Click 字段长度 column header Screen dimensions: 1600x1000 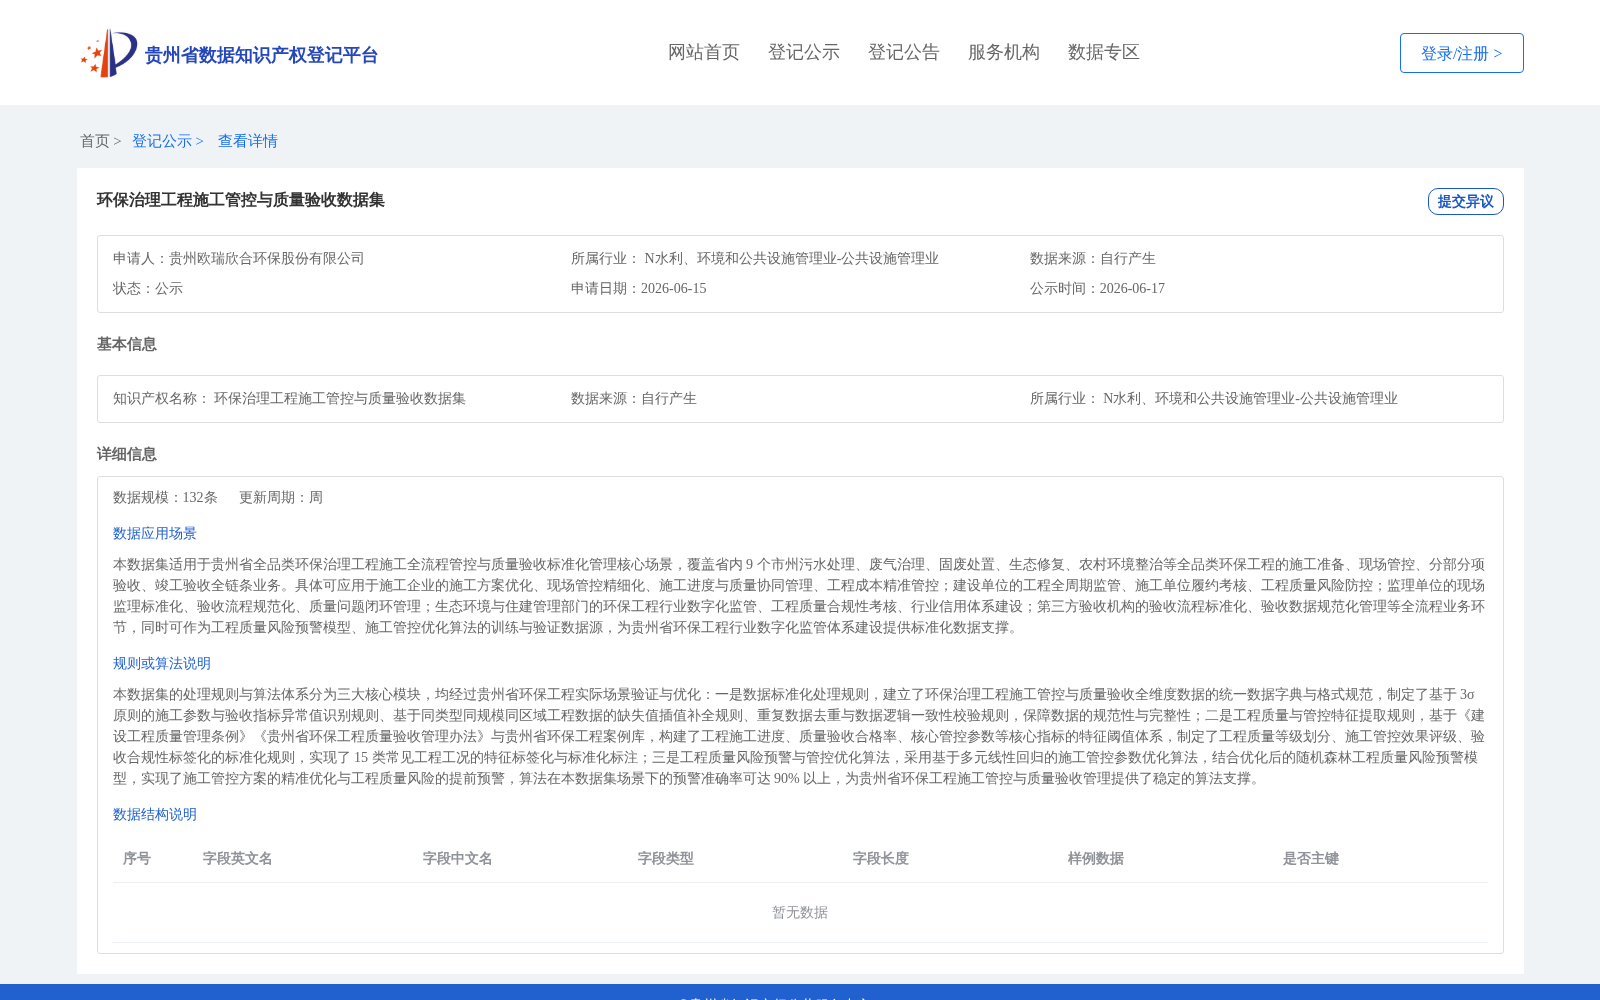(x=881, y=858)
